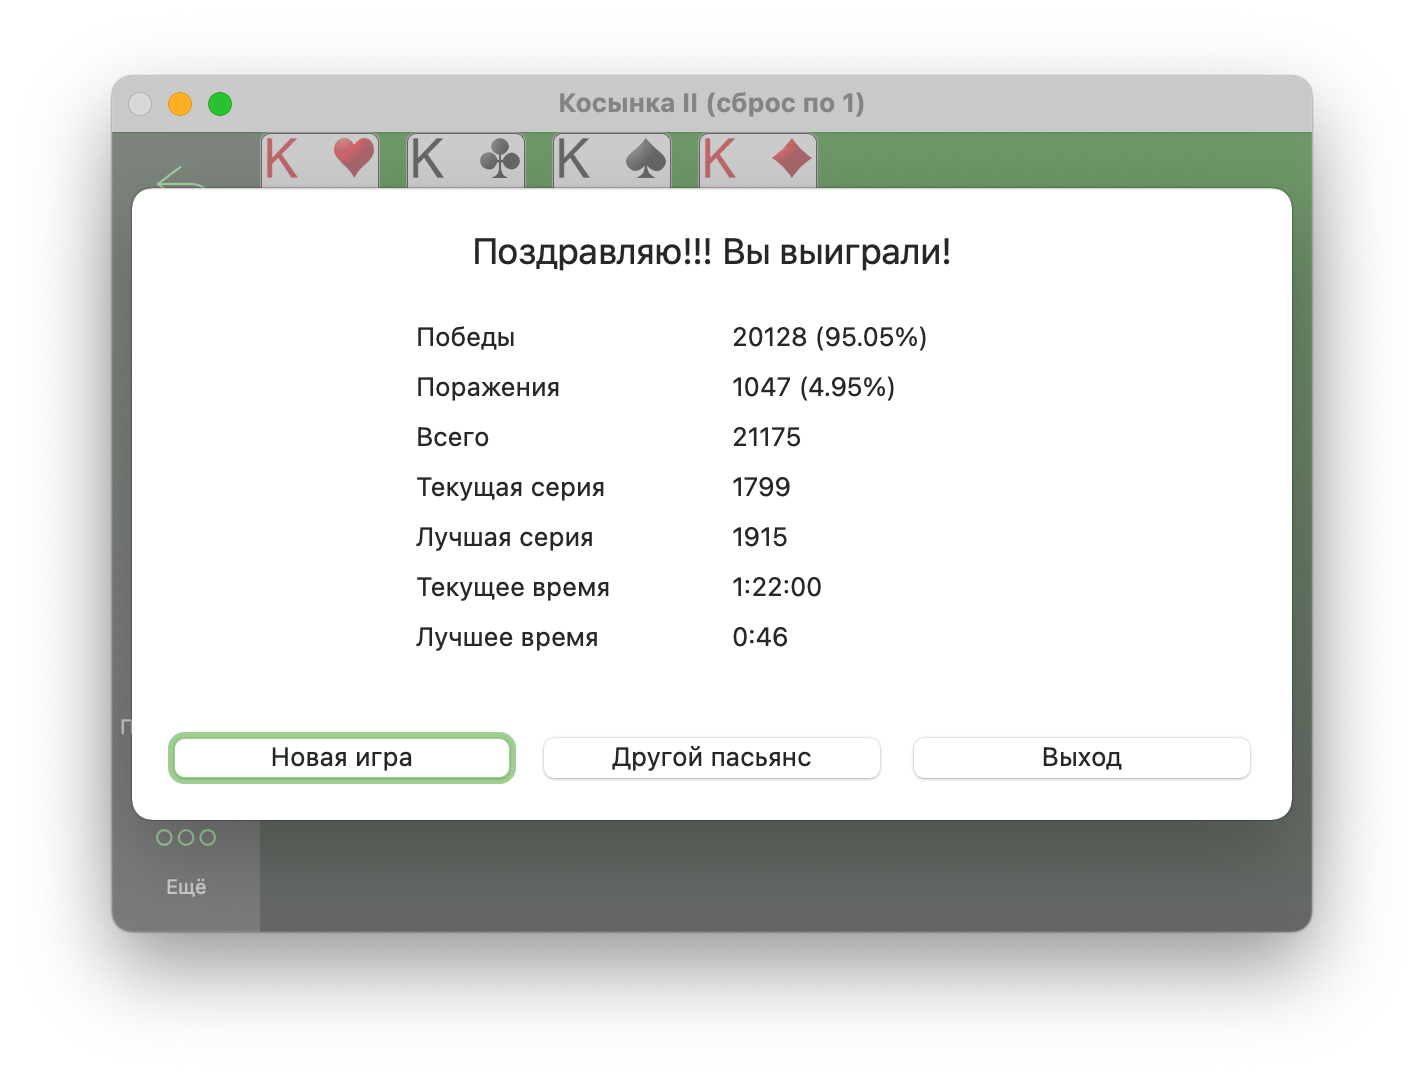Click the Поздравляю!!! Вы выиграли! heading
The height and width of the screenshot is (1080, 1424).
[712, 252]
